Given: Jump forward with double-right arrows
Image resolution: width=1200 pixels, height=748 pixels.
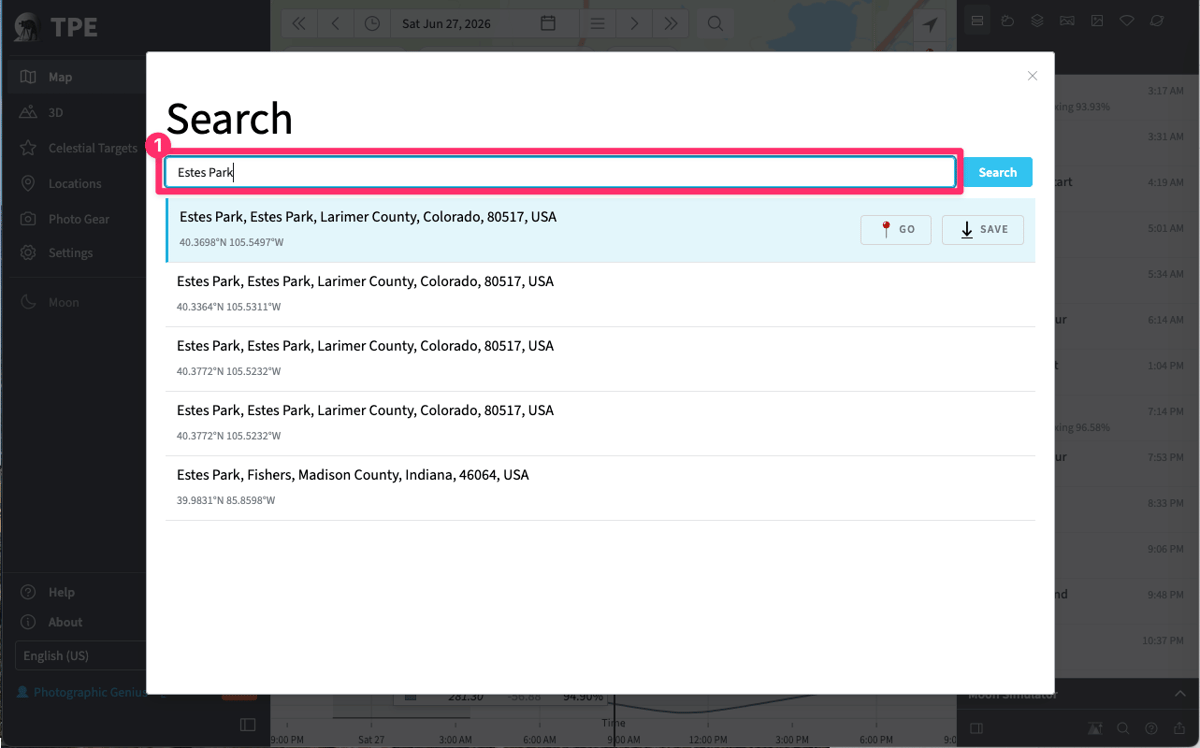Looking at the screenshot, I should (670, 24).
